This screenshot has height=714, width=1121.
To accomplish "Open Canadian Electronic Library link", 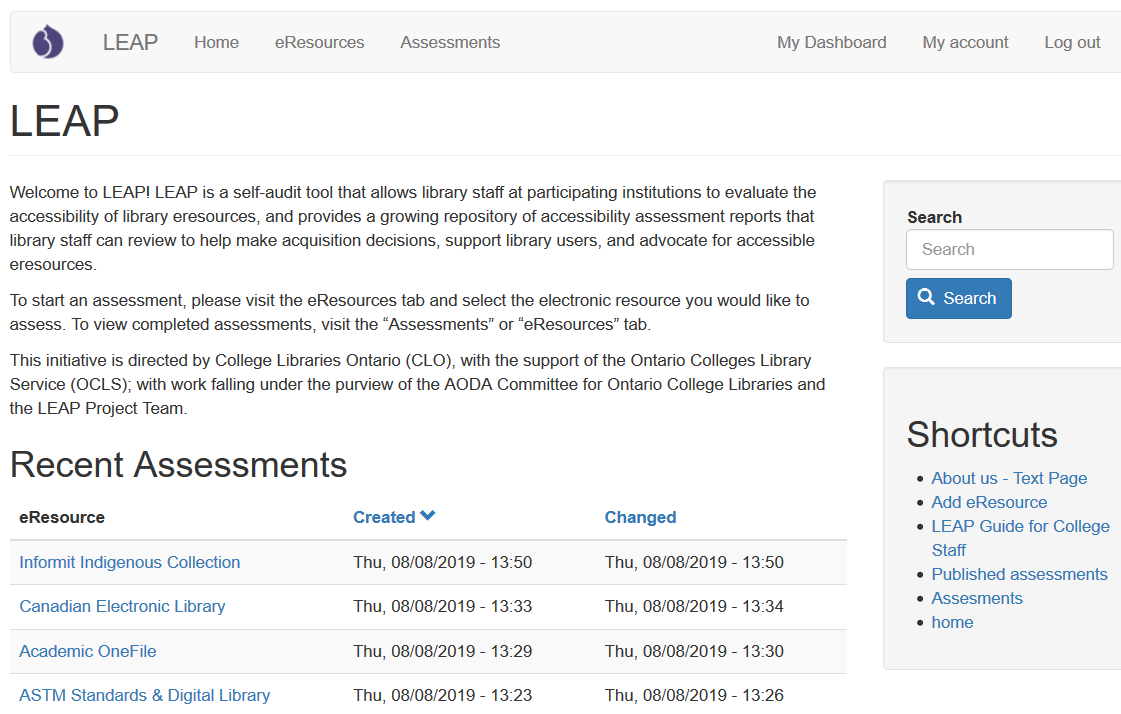I will pyautogui.click(x=122, y=606).
